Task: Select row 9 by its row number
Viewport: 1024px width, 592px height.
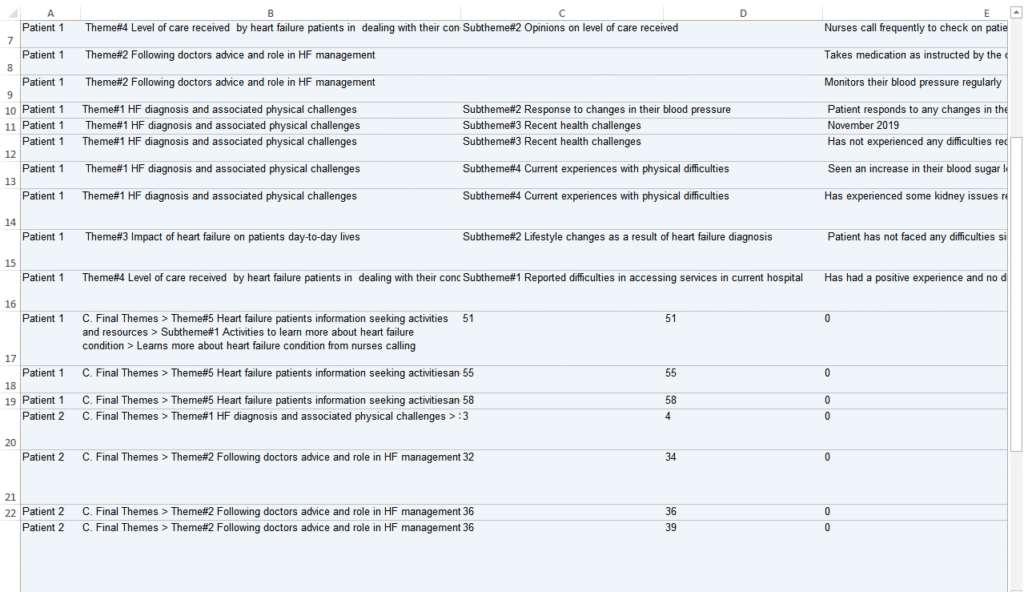Action: pyautogui.click(x=10, y=89)
